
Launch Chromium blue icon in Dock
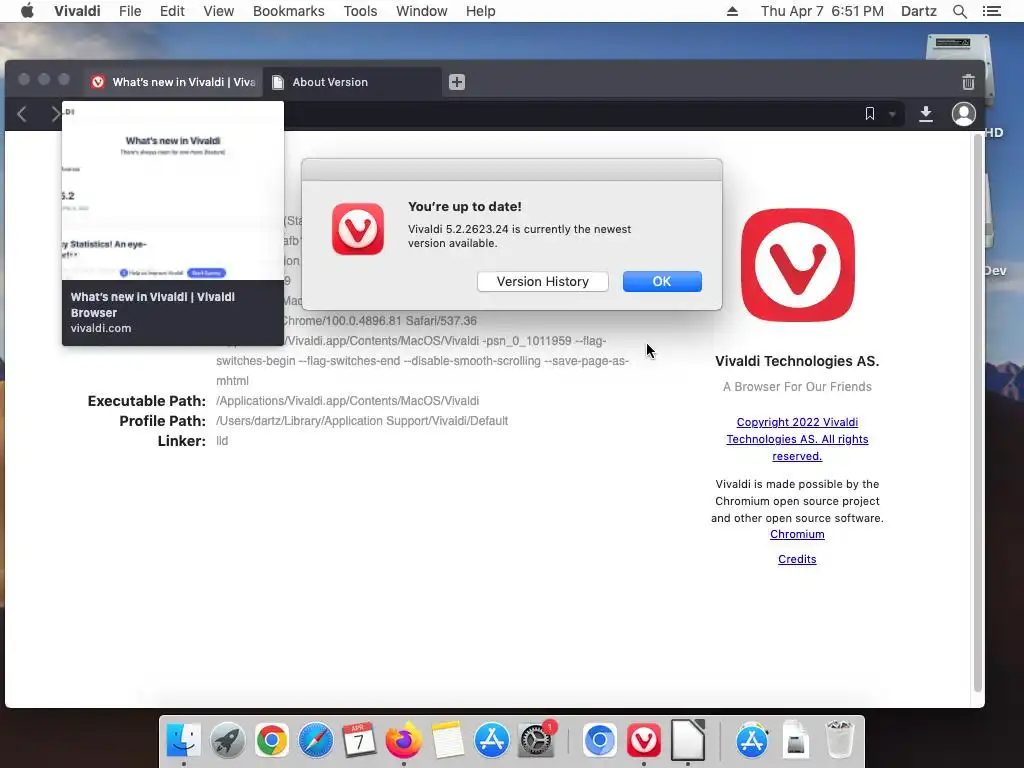point(600,741)
